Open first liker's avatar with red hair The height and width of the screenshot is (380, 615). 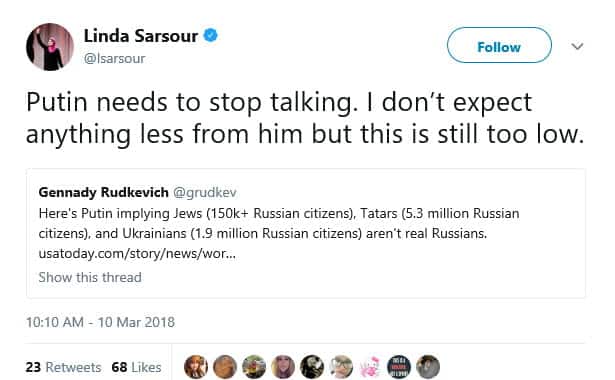(196, 367)
